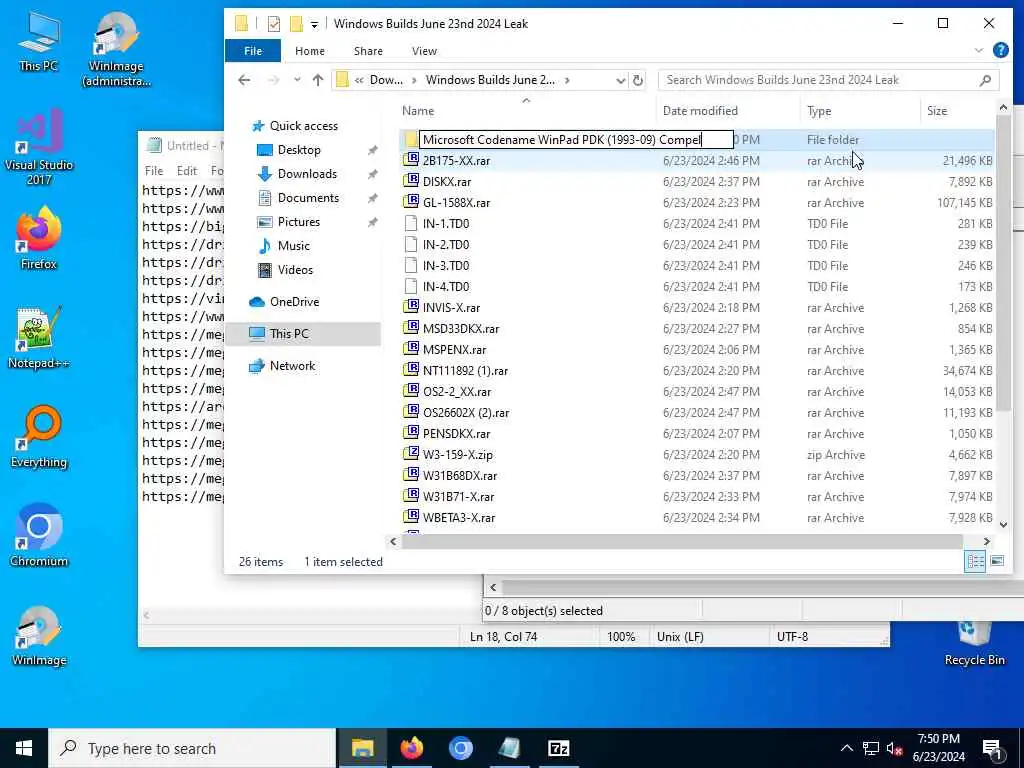Click the Explorer help question mark icon
The width and height of the screenshot is (1024, 768).
pos(1000,50)
